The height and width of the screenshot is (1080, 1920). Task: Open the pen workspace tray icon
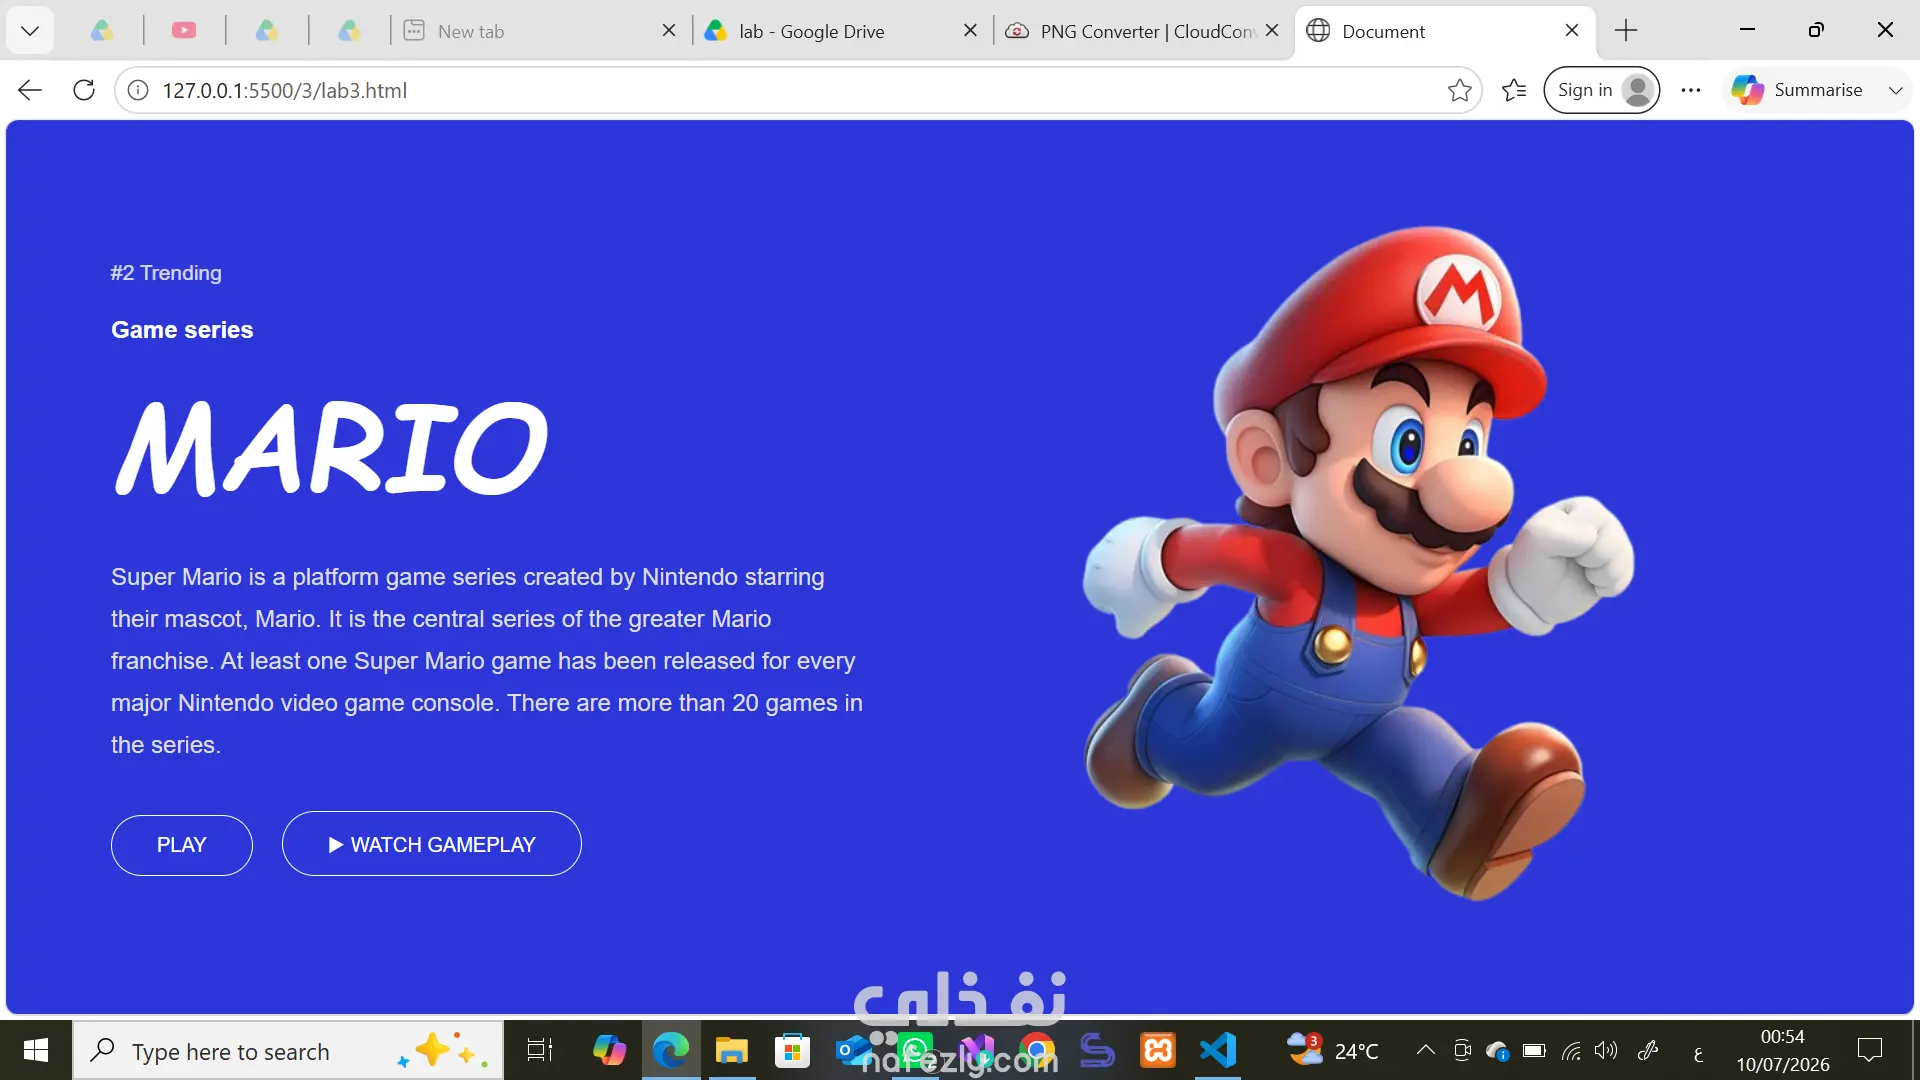pyautogui.click(x=1648, y=1050)
